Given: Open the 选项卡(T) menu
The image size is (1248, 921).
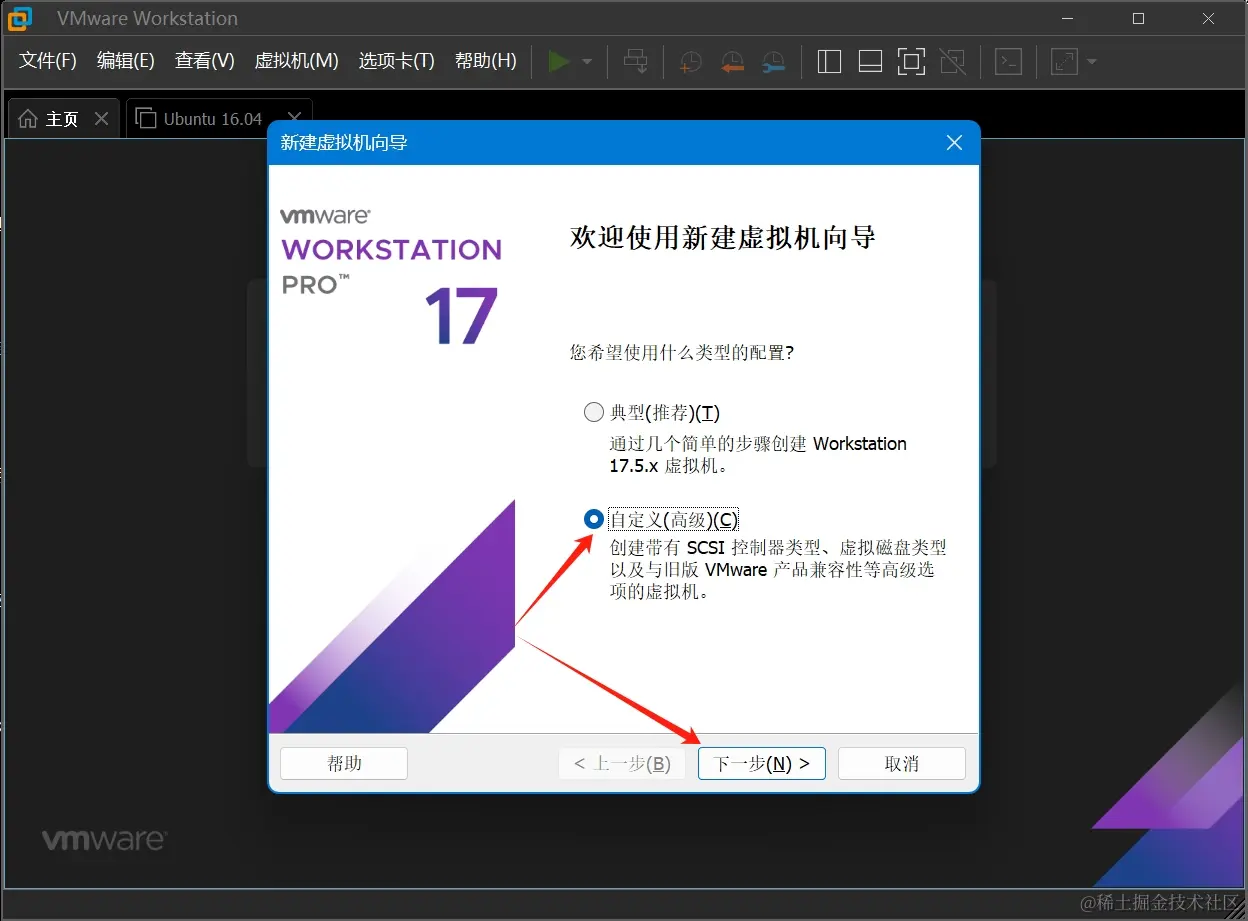Looking at the screenshot, I should click(397, 61).
